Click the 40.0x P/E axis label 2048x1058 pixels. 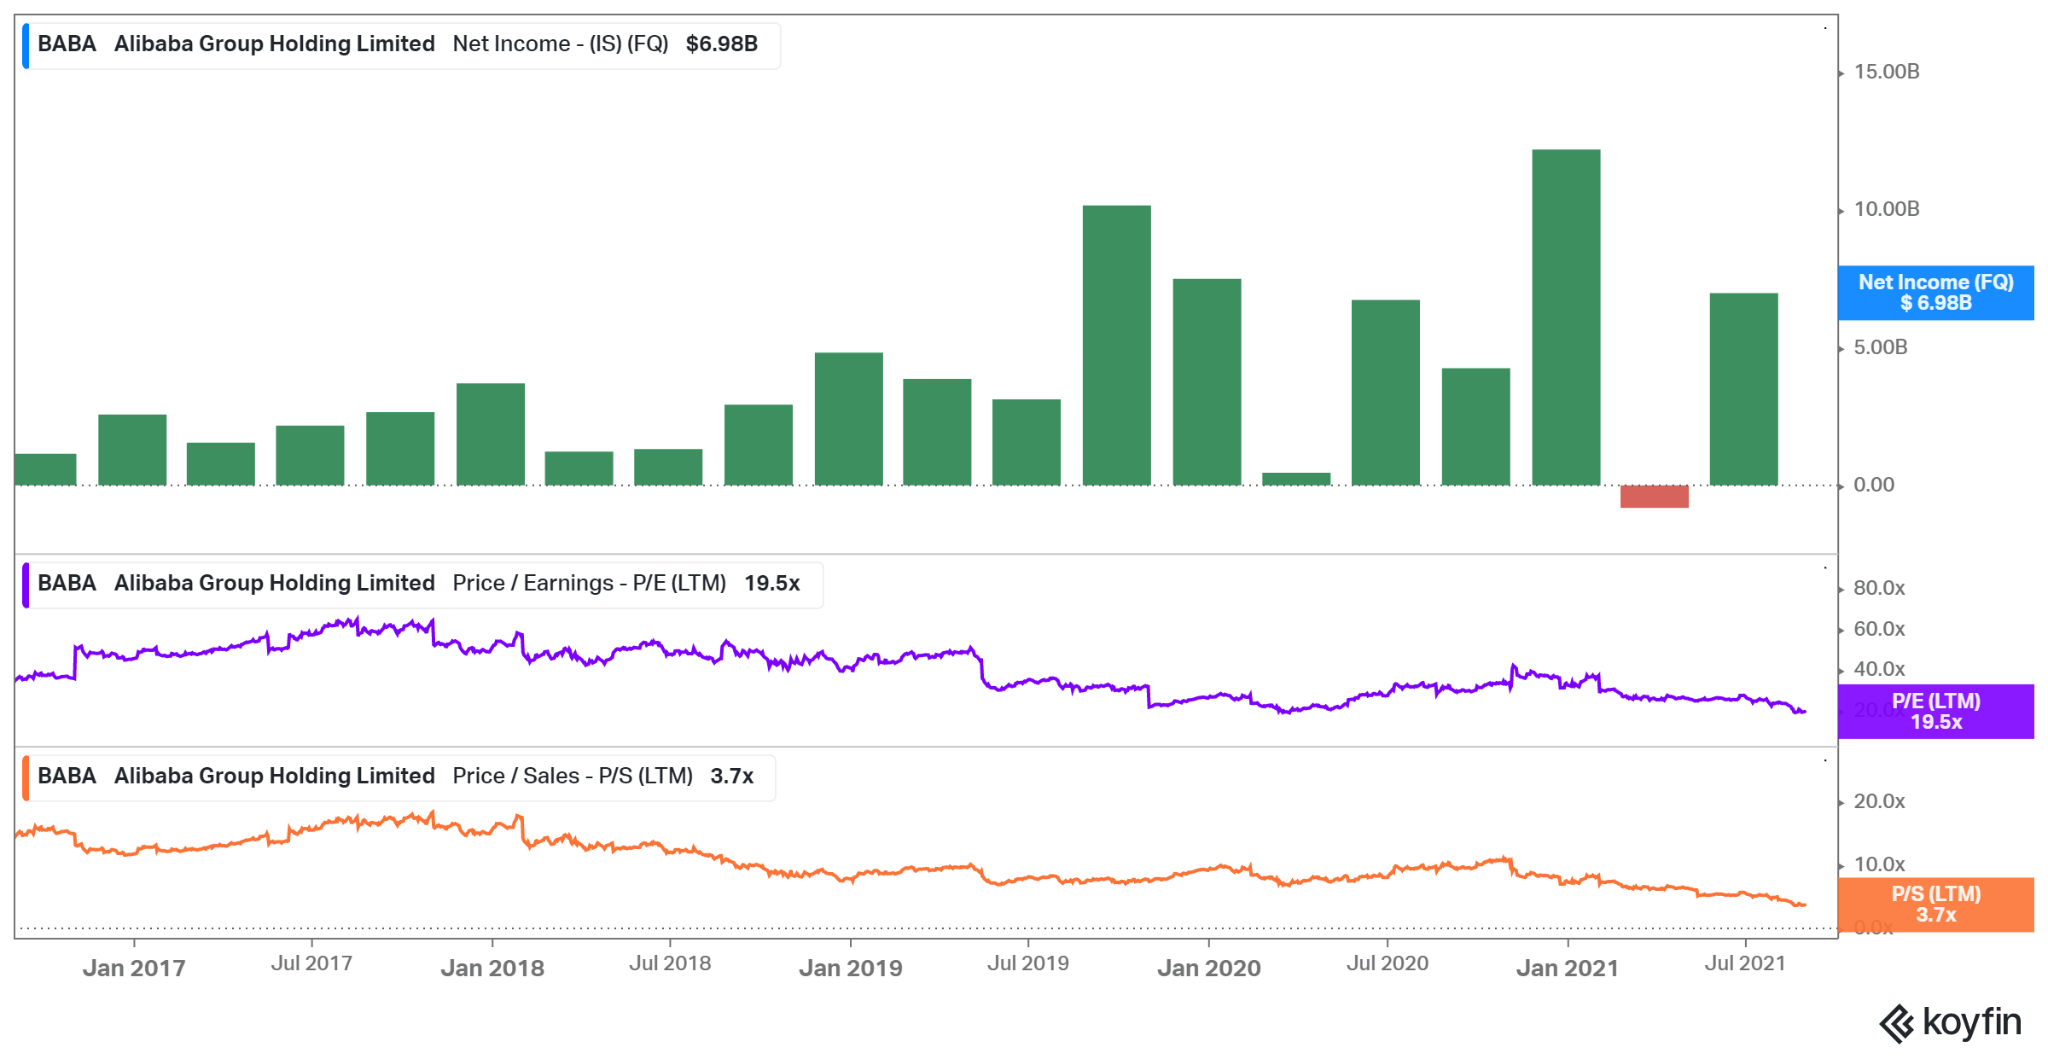tap(1879, 669)
